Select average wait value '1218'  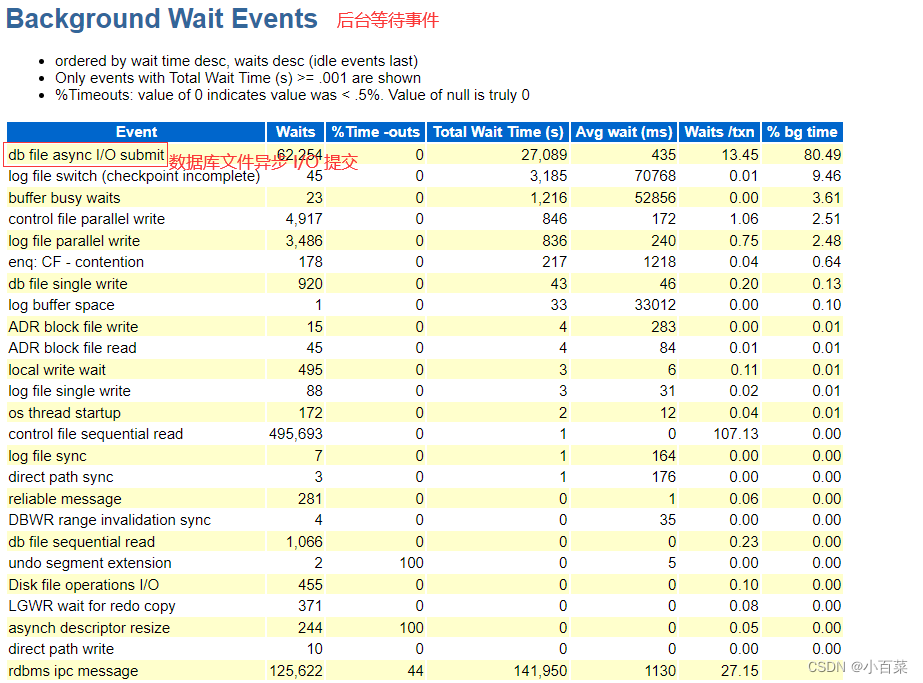(659, 262)
